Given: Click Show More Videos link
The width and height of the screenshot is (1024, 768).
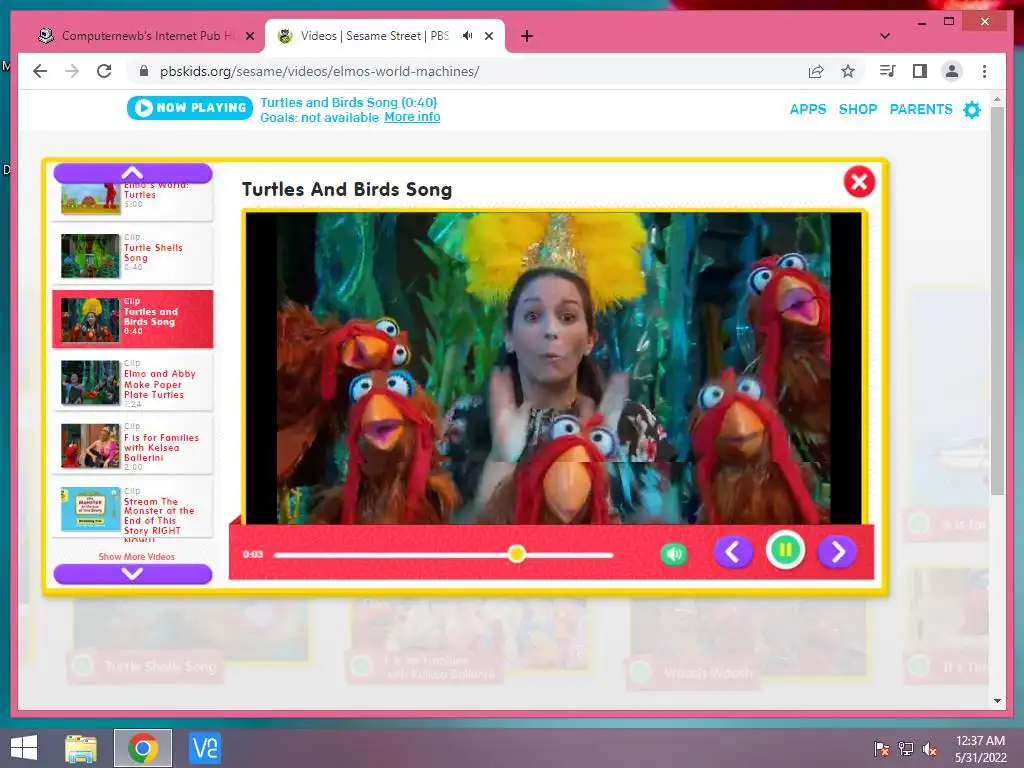Looking at the screenshot, I should click(136, 556).
